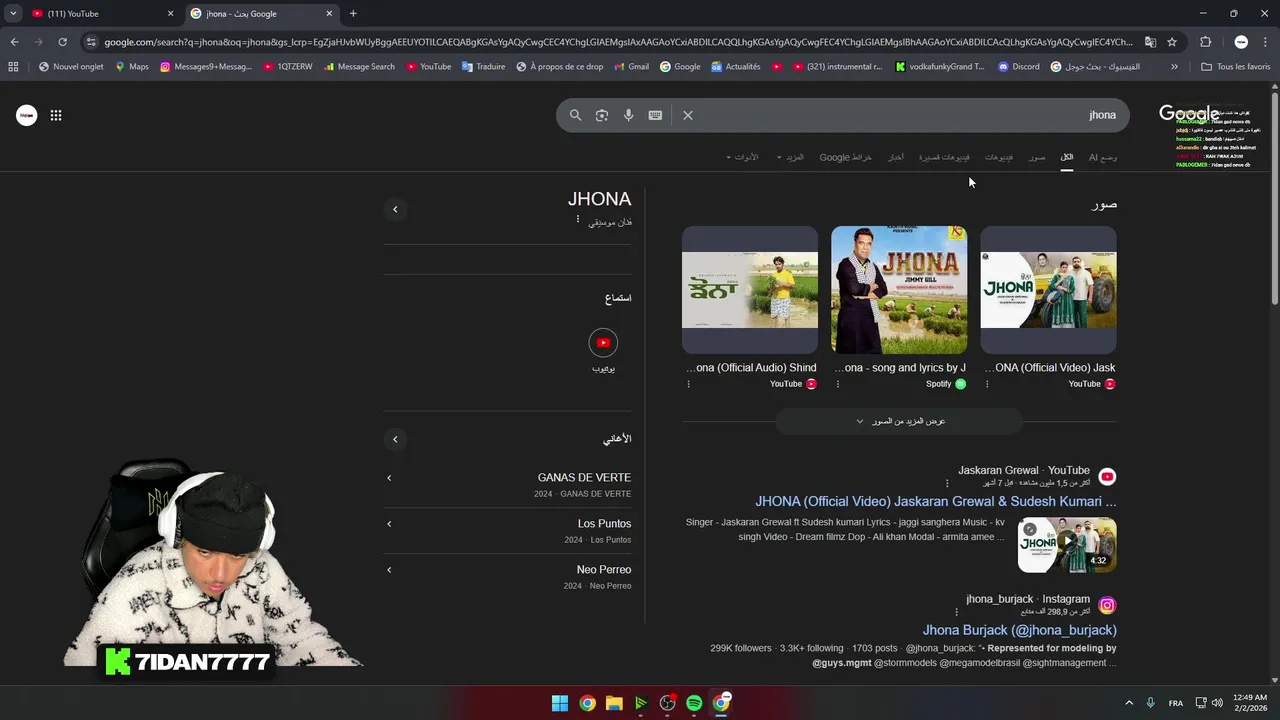The height and width of the screenshot is (720, 1280).
Task: Click YouTube favicon beside Jaskaran Grewal result
Action: (1107, 477)
